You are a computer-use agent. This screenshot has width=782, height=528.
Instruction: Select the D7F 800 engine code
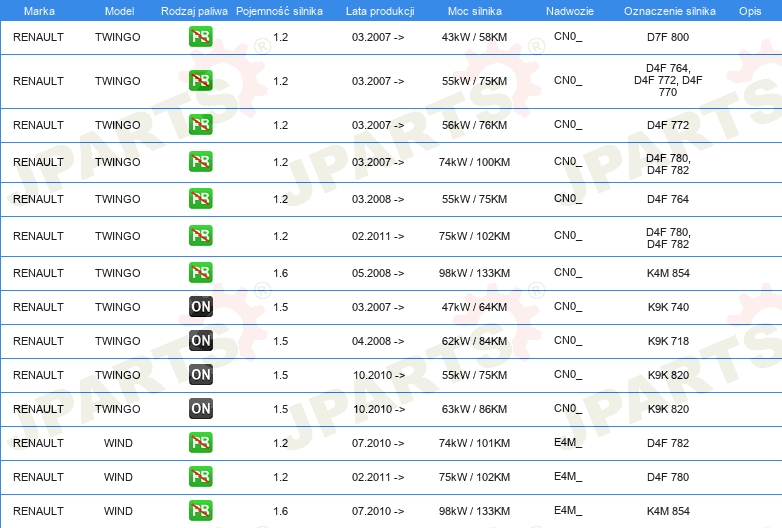click(668, 37)
